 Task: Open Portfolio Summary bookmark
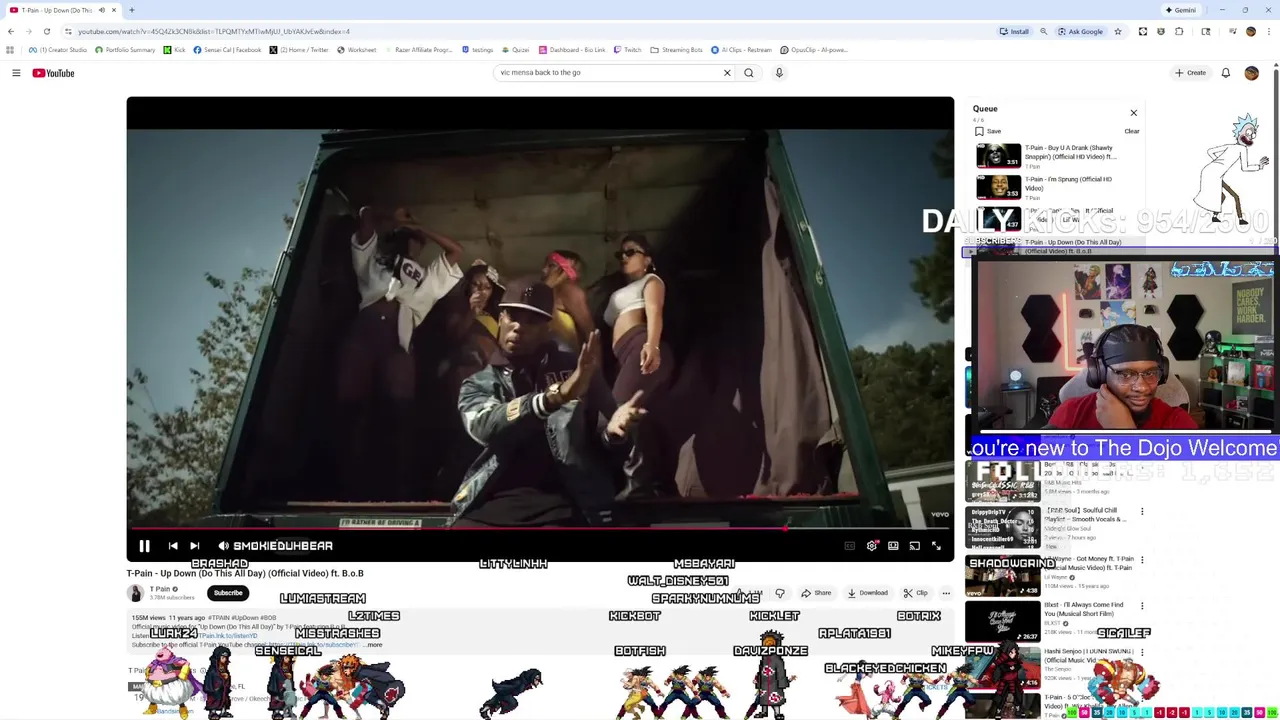point(125,50)
